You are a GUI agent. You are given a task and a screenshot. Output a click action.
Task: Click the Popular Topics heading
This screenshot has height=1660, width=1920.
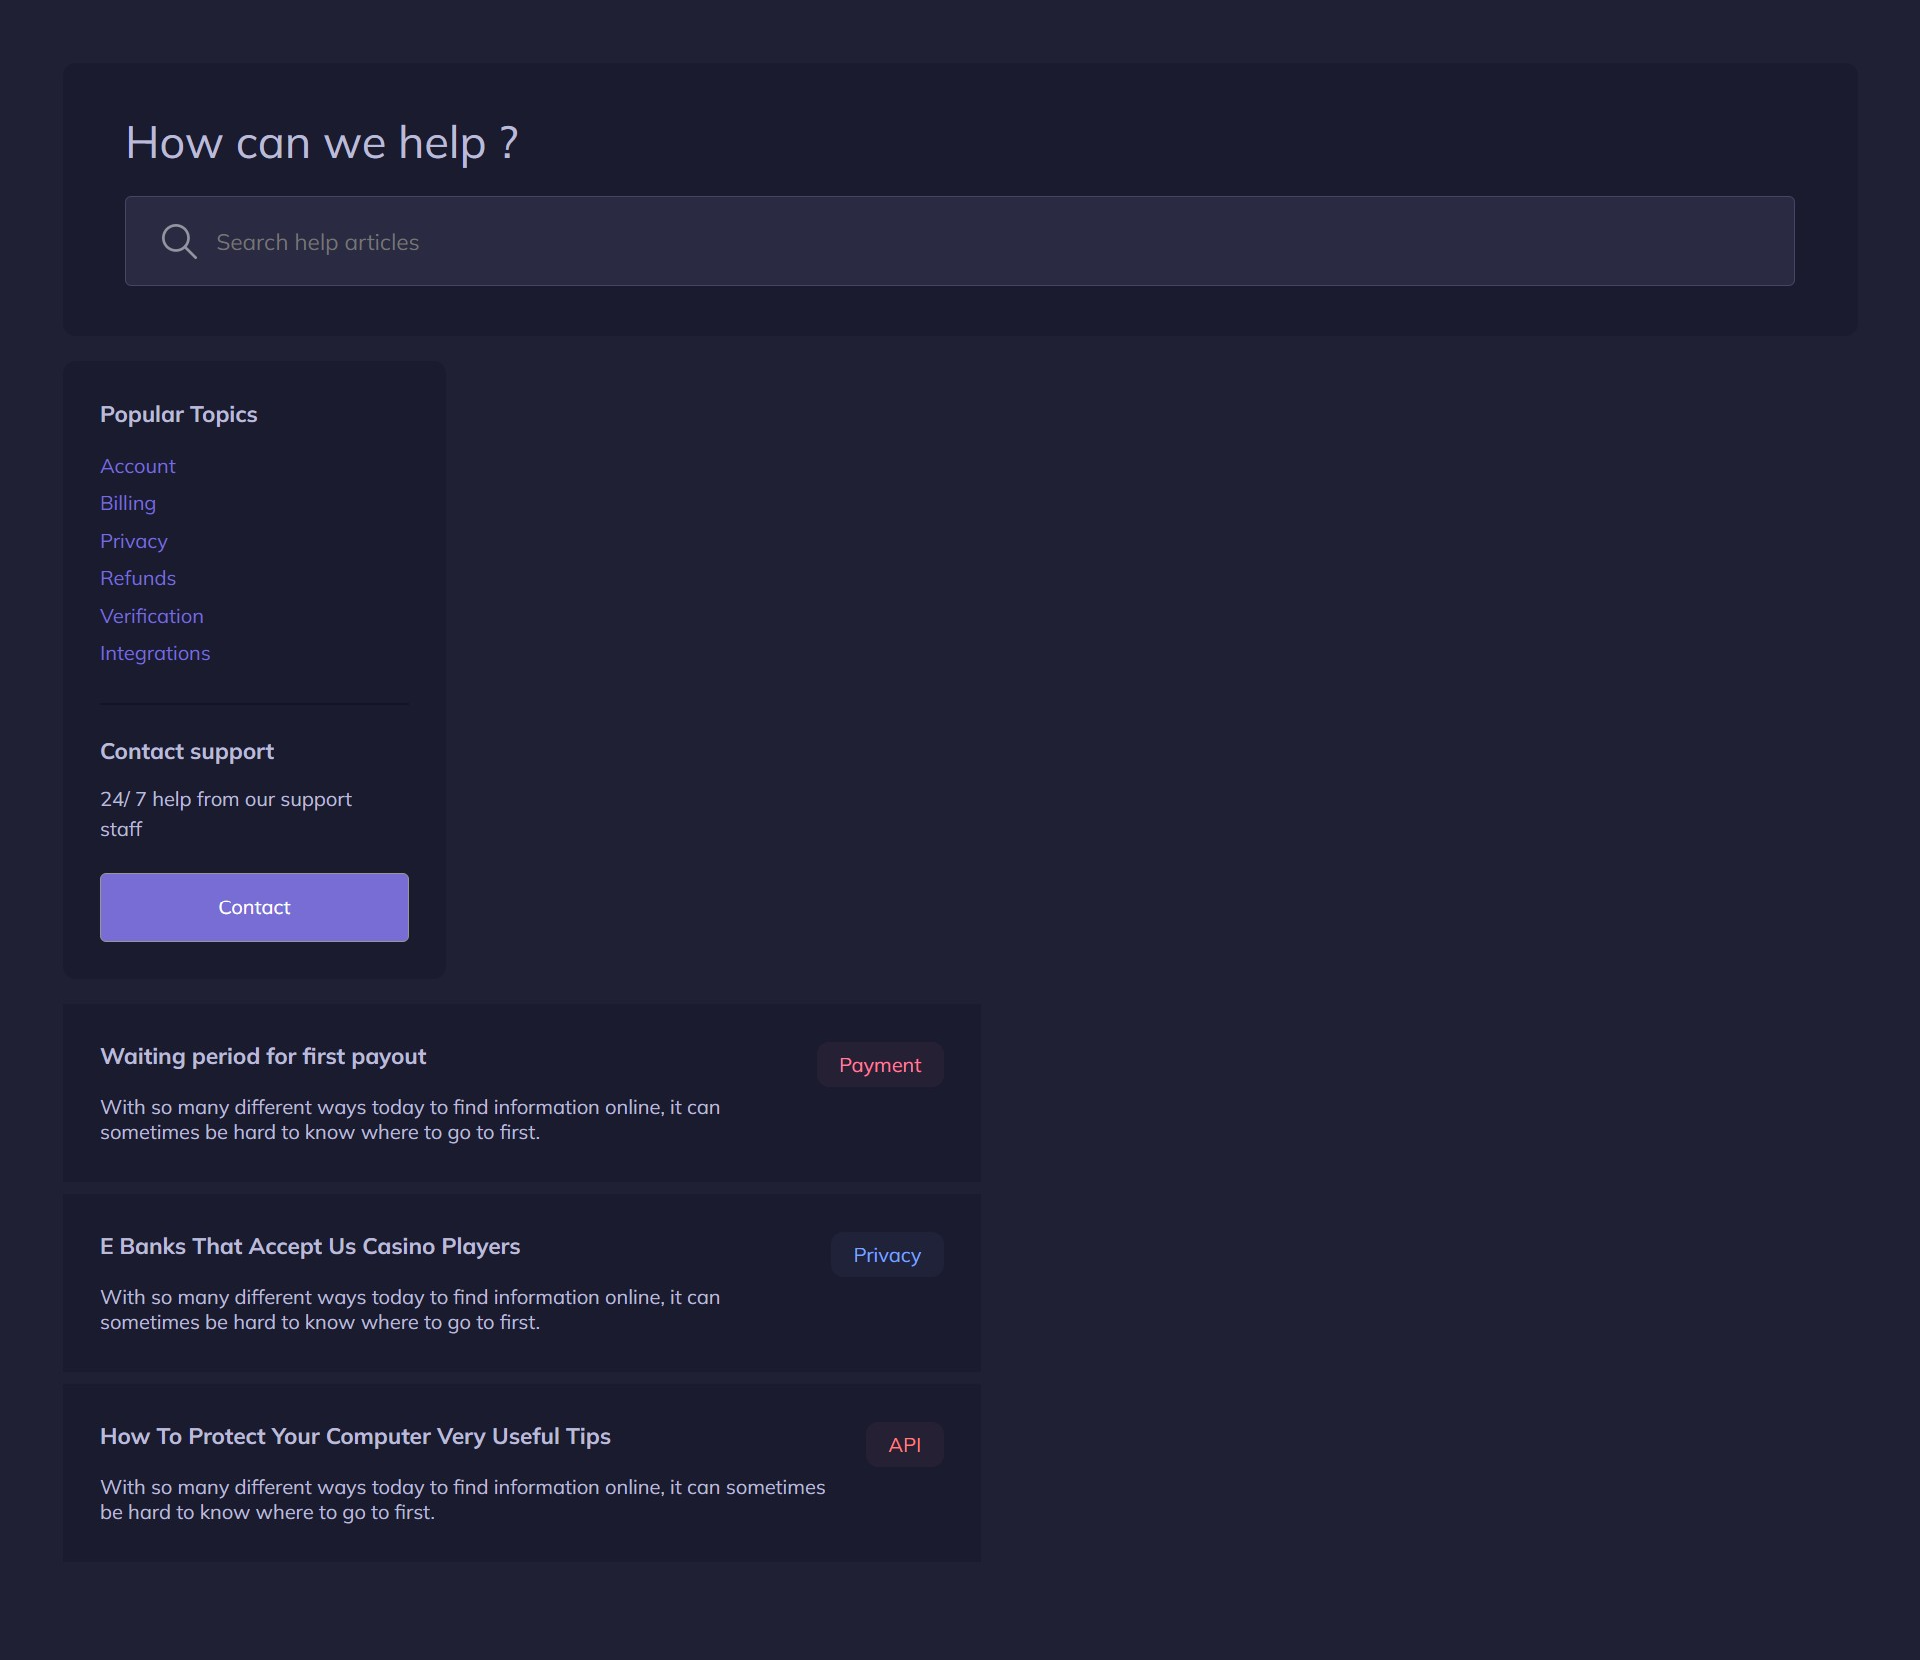178,413
